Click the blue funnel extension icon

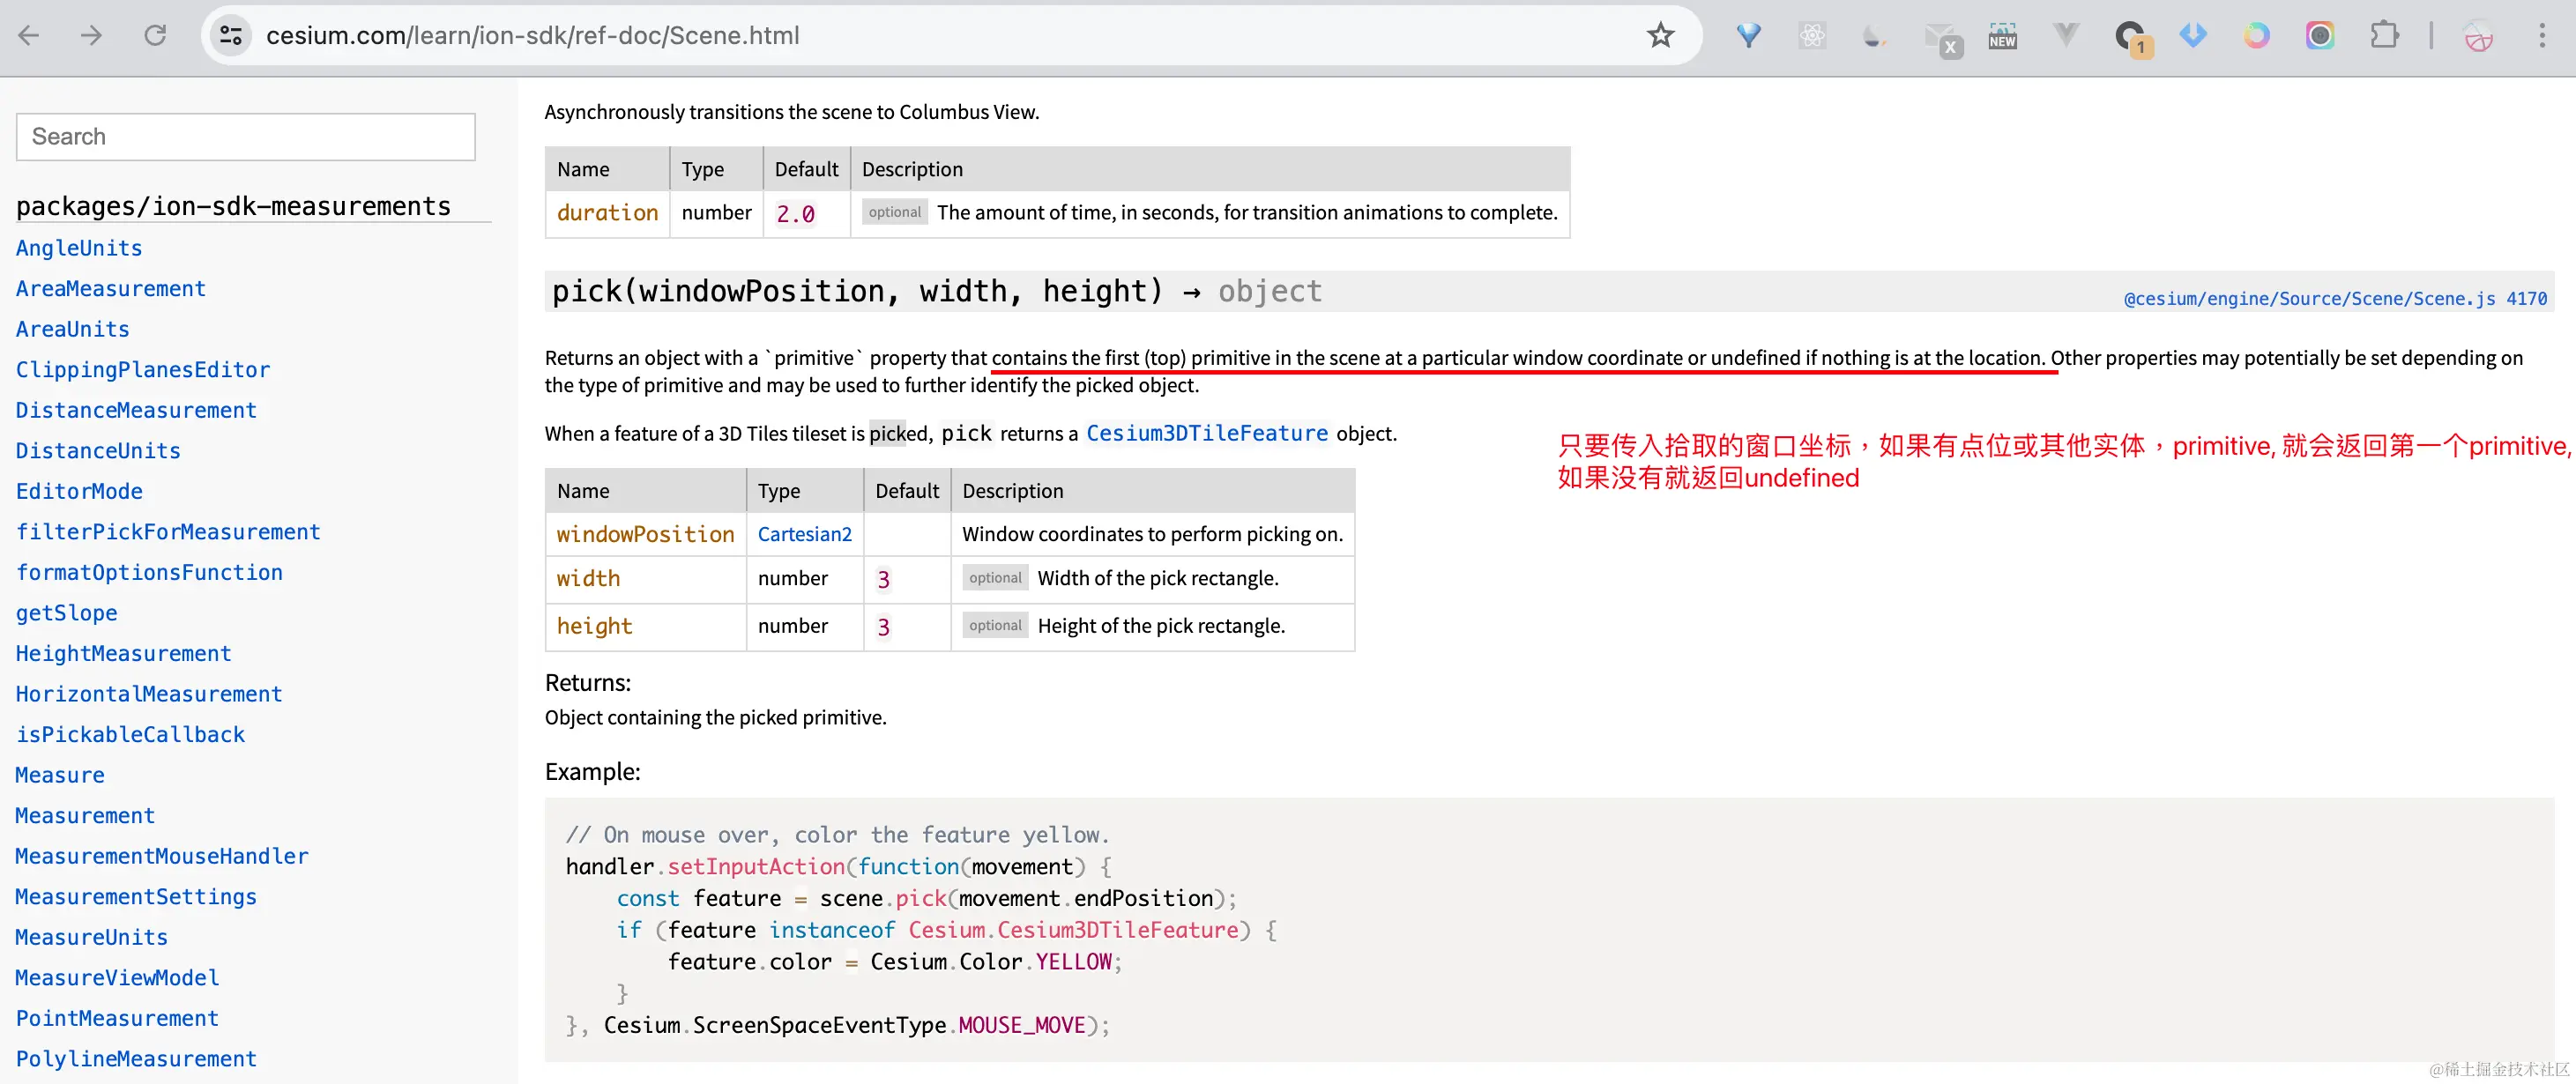point(1748,36)
